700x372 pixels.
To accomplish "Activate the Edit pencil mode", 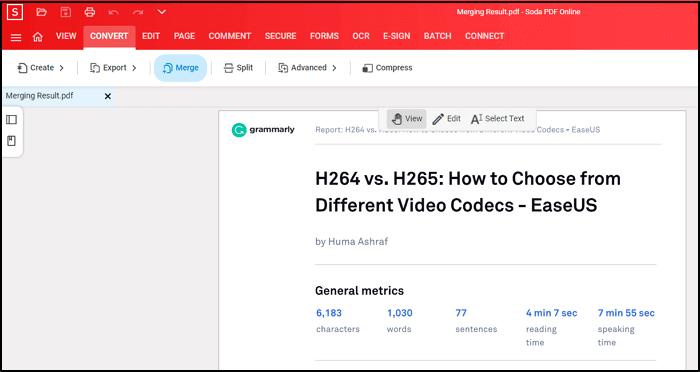I will tap(446, 119).
